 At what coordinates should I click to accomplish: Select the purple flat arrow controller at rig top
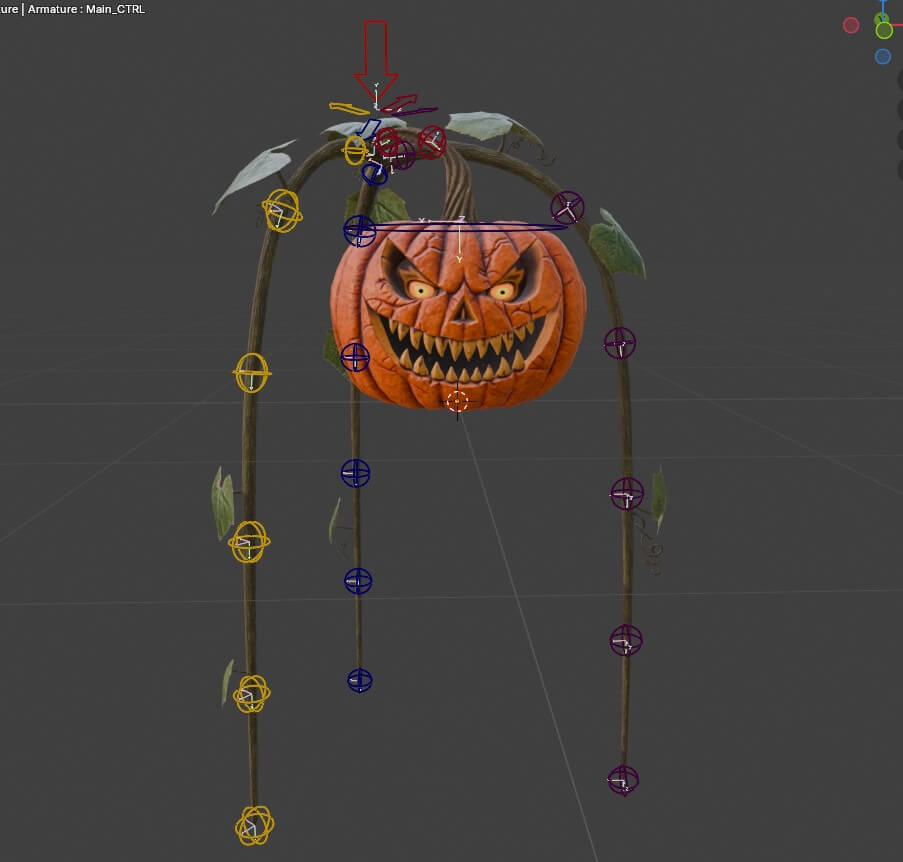pyautogui.click(x=416, y=111)
